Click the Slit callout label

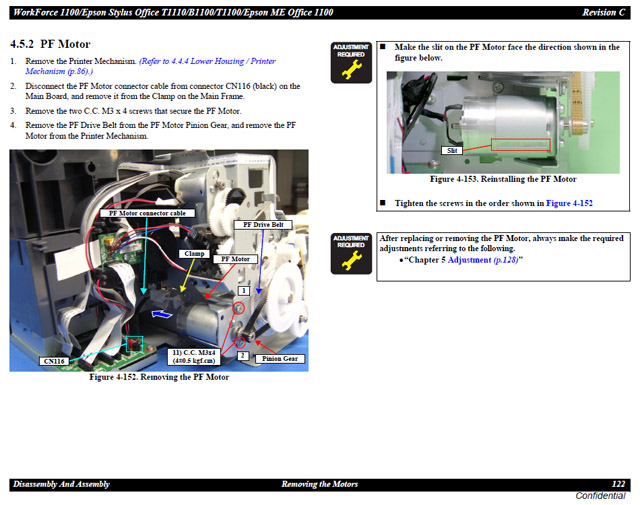pyautogui.click(x=452, y=150)
